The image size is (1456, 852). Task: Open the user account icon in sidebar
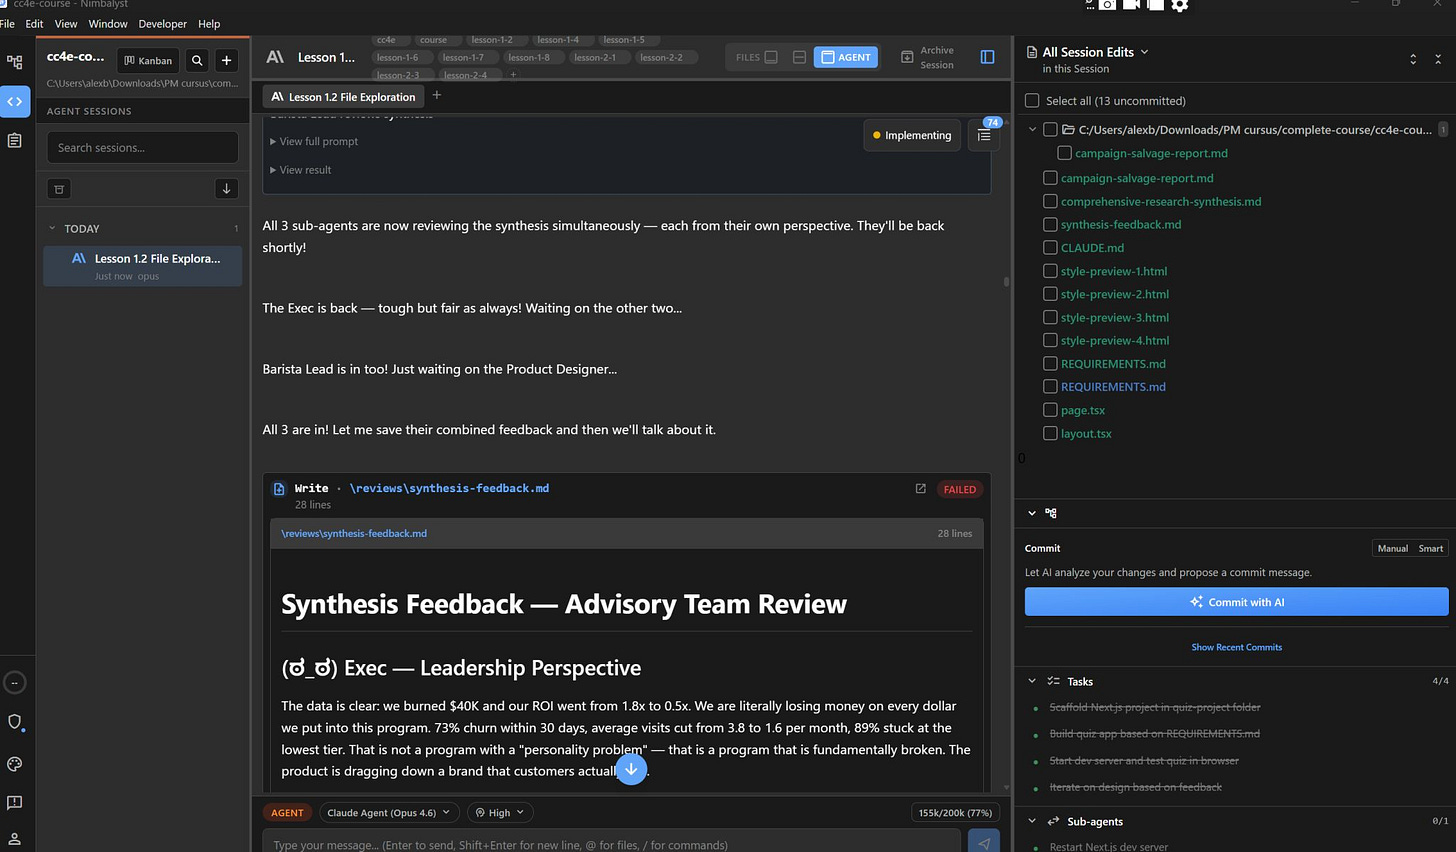(14, 838)
